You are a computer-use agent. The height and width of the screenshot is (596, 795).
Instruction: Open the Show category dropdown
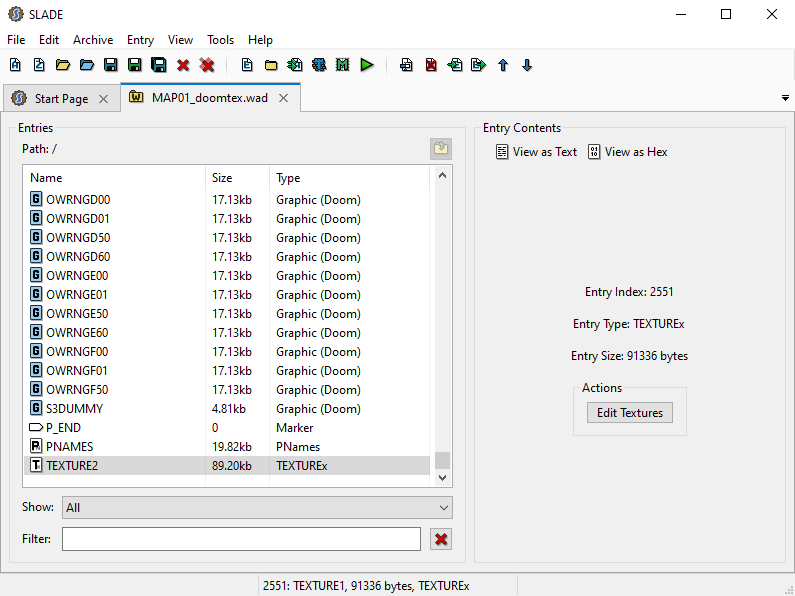coord(257,508)
